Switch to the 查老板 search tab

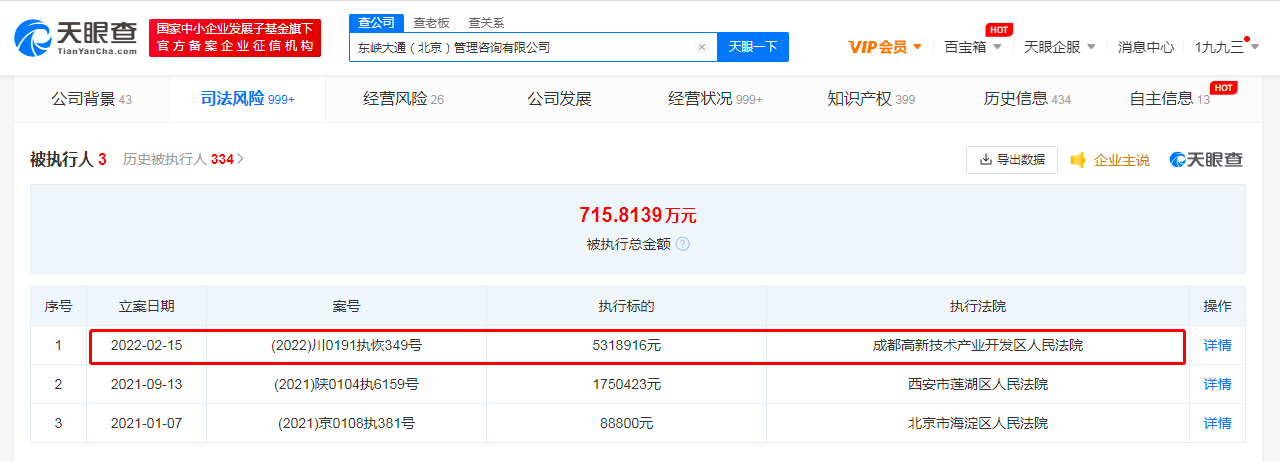[431, 23]
